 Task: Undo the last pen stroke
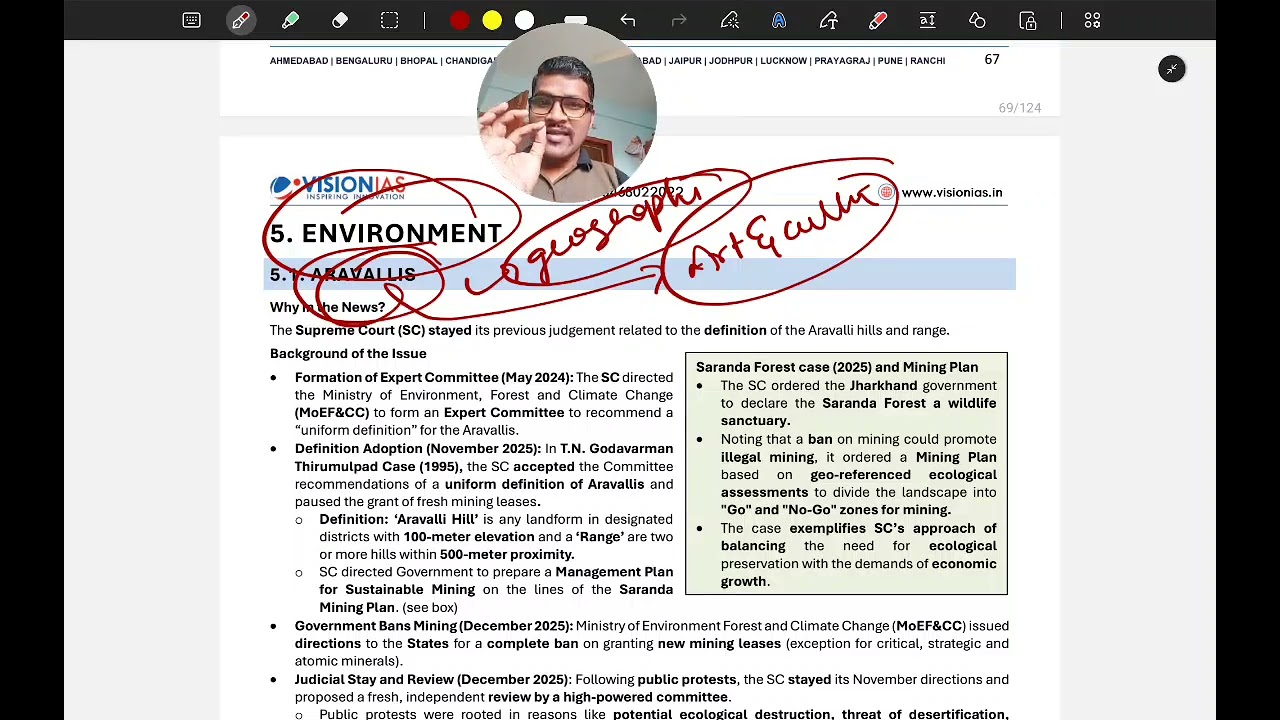pyautogui.click(x=627, y=20)
